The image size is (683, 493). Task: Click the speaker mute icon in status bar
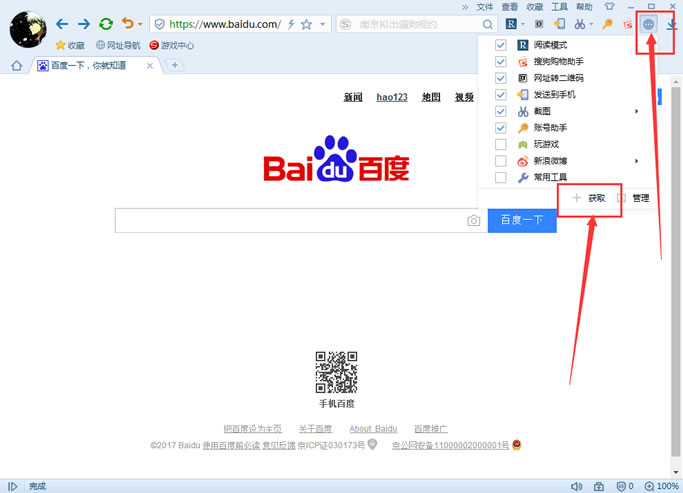pos(577,486)
